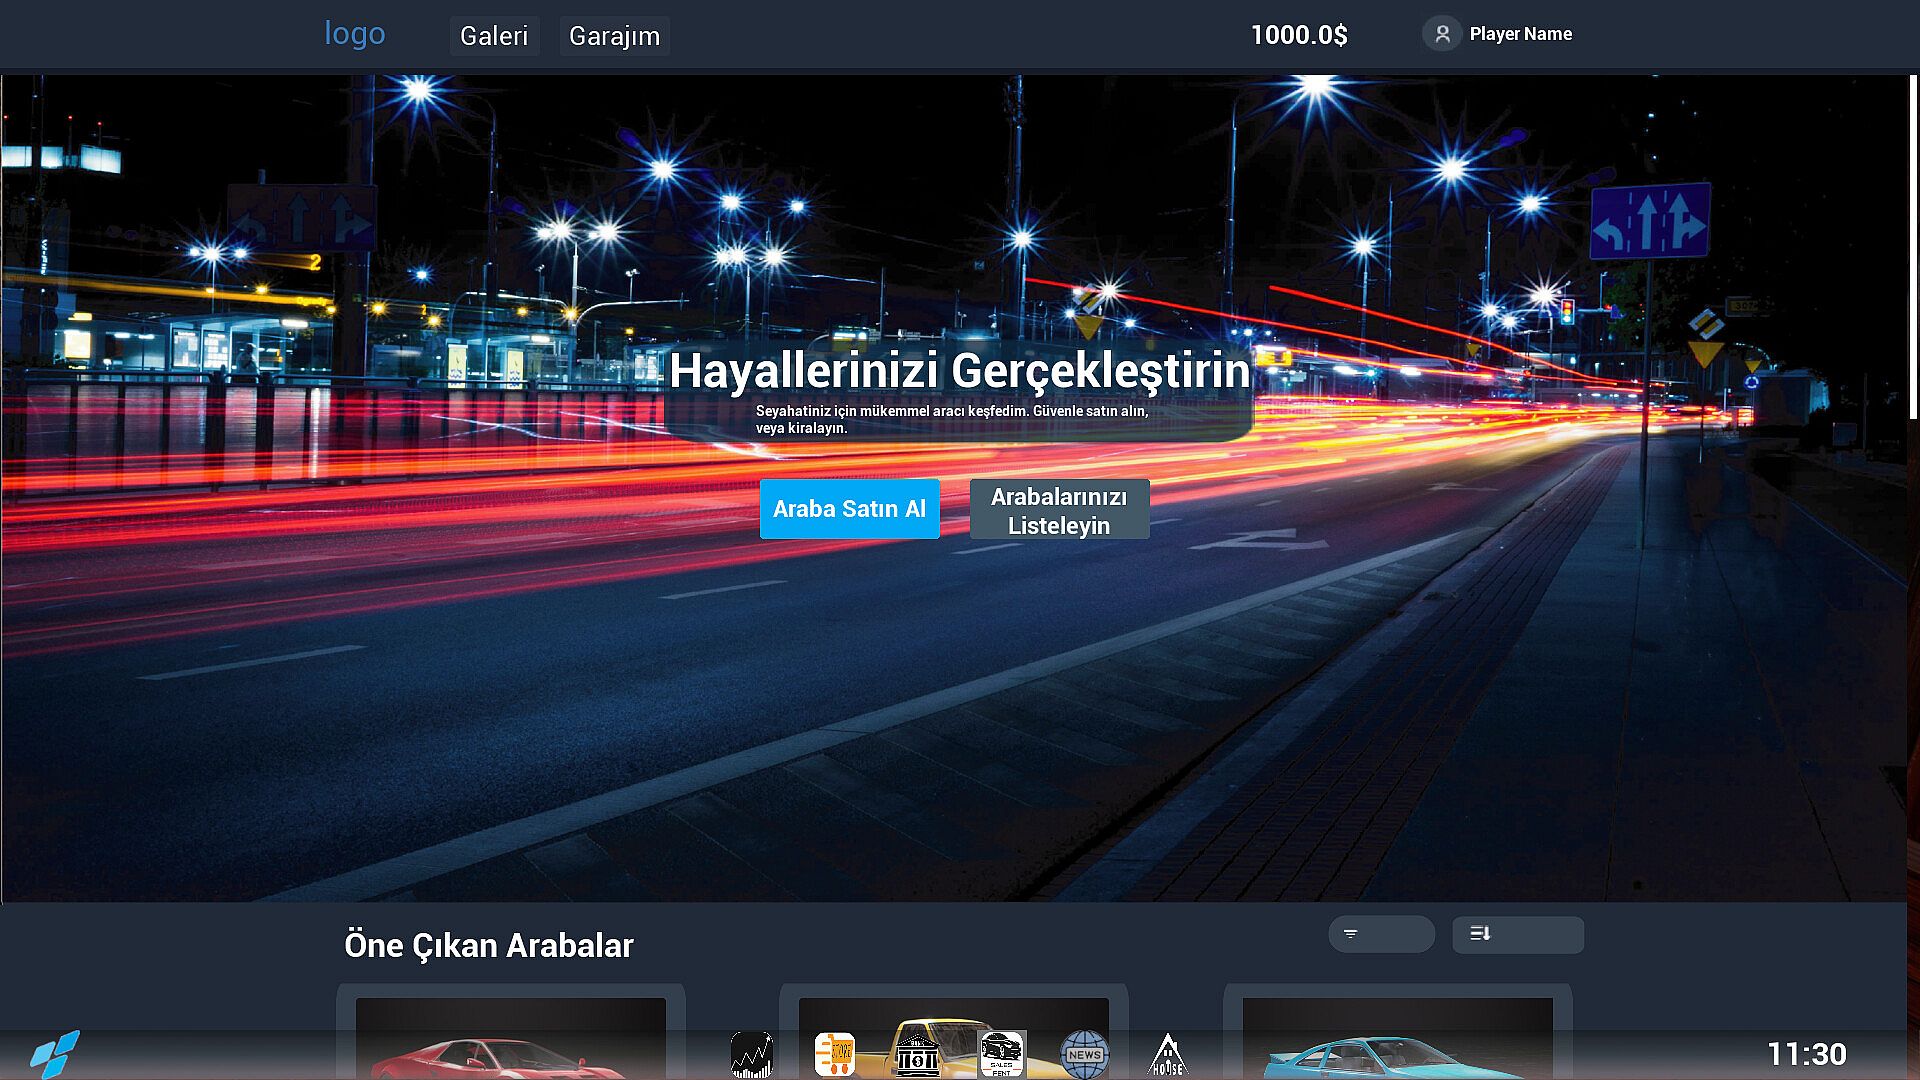Click the player avatar icon
The image size is (1920, 1080).
(1442, 34)
